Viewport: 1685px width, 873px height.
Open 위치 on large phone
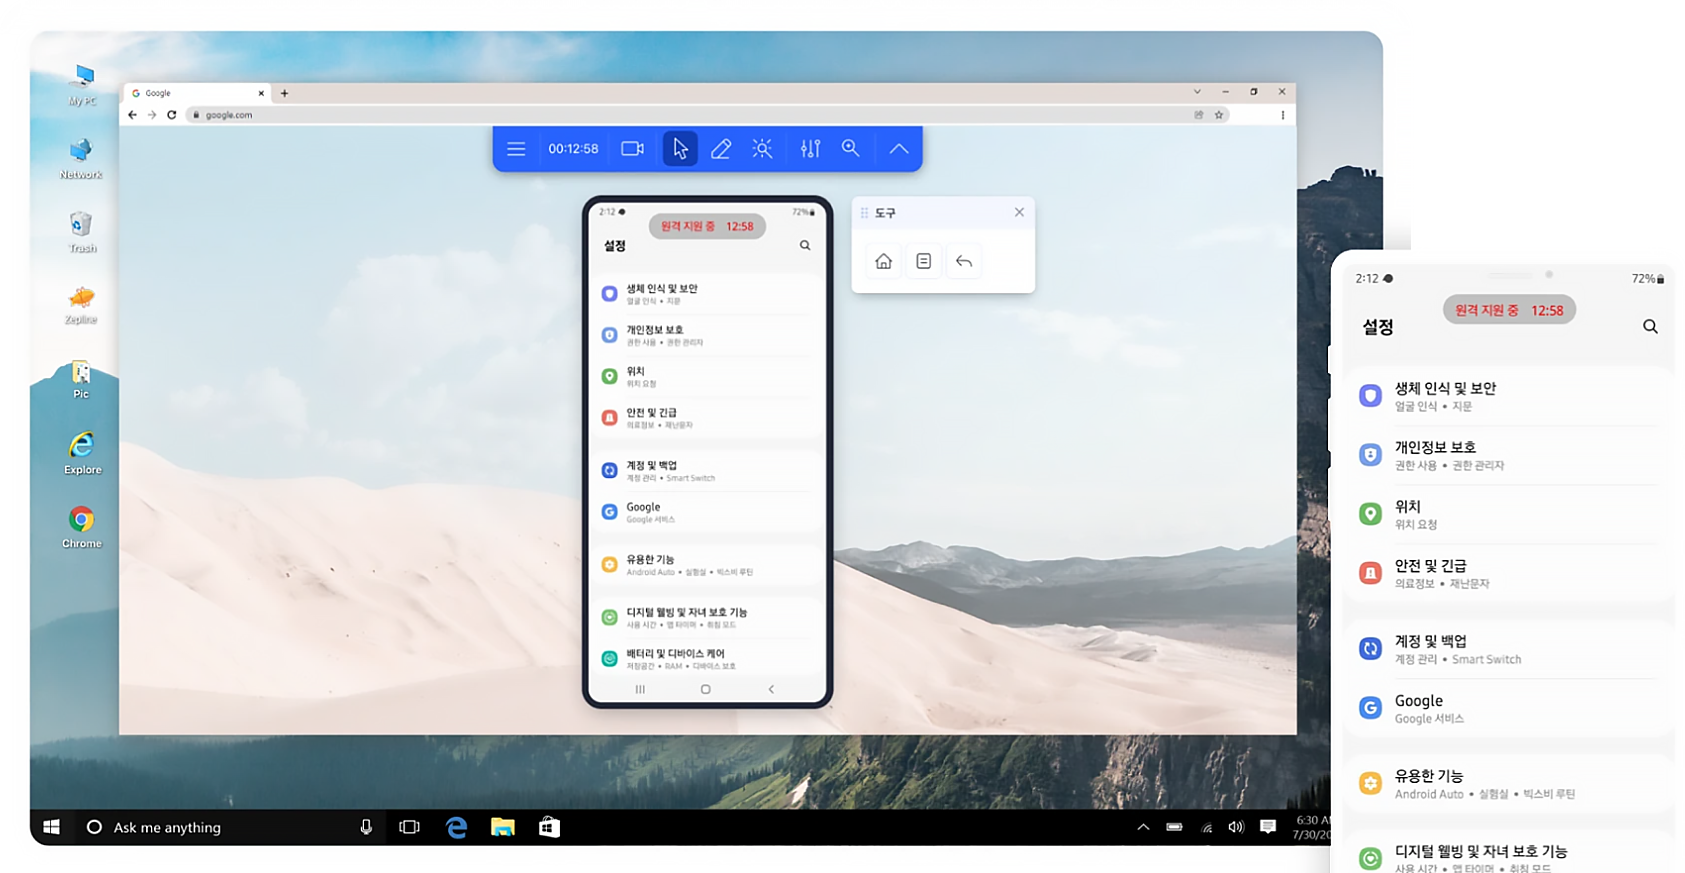pos(1510,514)
